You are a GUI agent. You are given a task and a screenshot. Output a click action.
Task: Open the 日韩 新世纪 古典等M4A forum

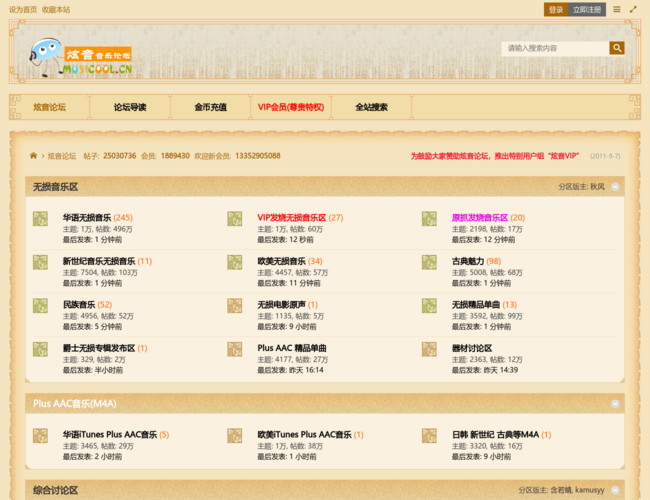point(495,434)
